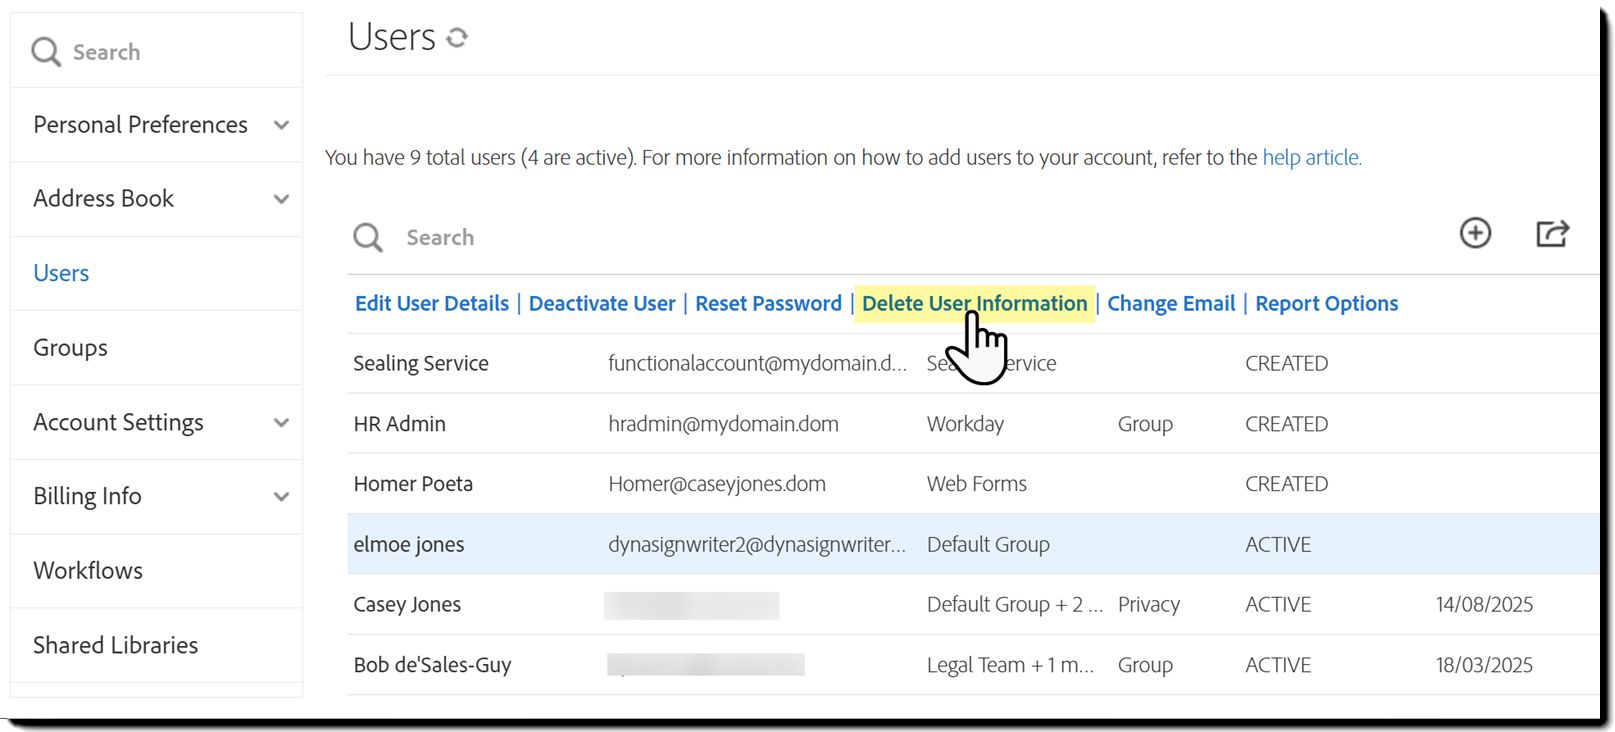Click the add user plus icon
This screenshot has height=732, width=1615.
(x=1475, y=233)
